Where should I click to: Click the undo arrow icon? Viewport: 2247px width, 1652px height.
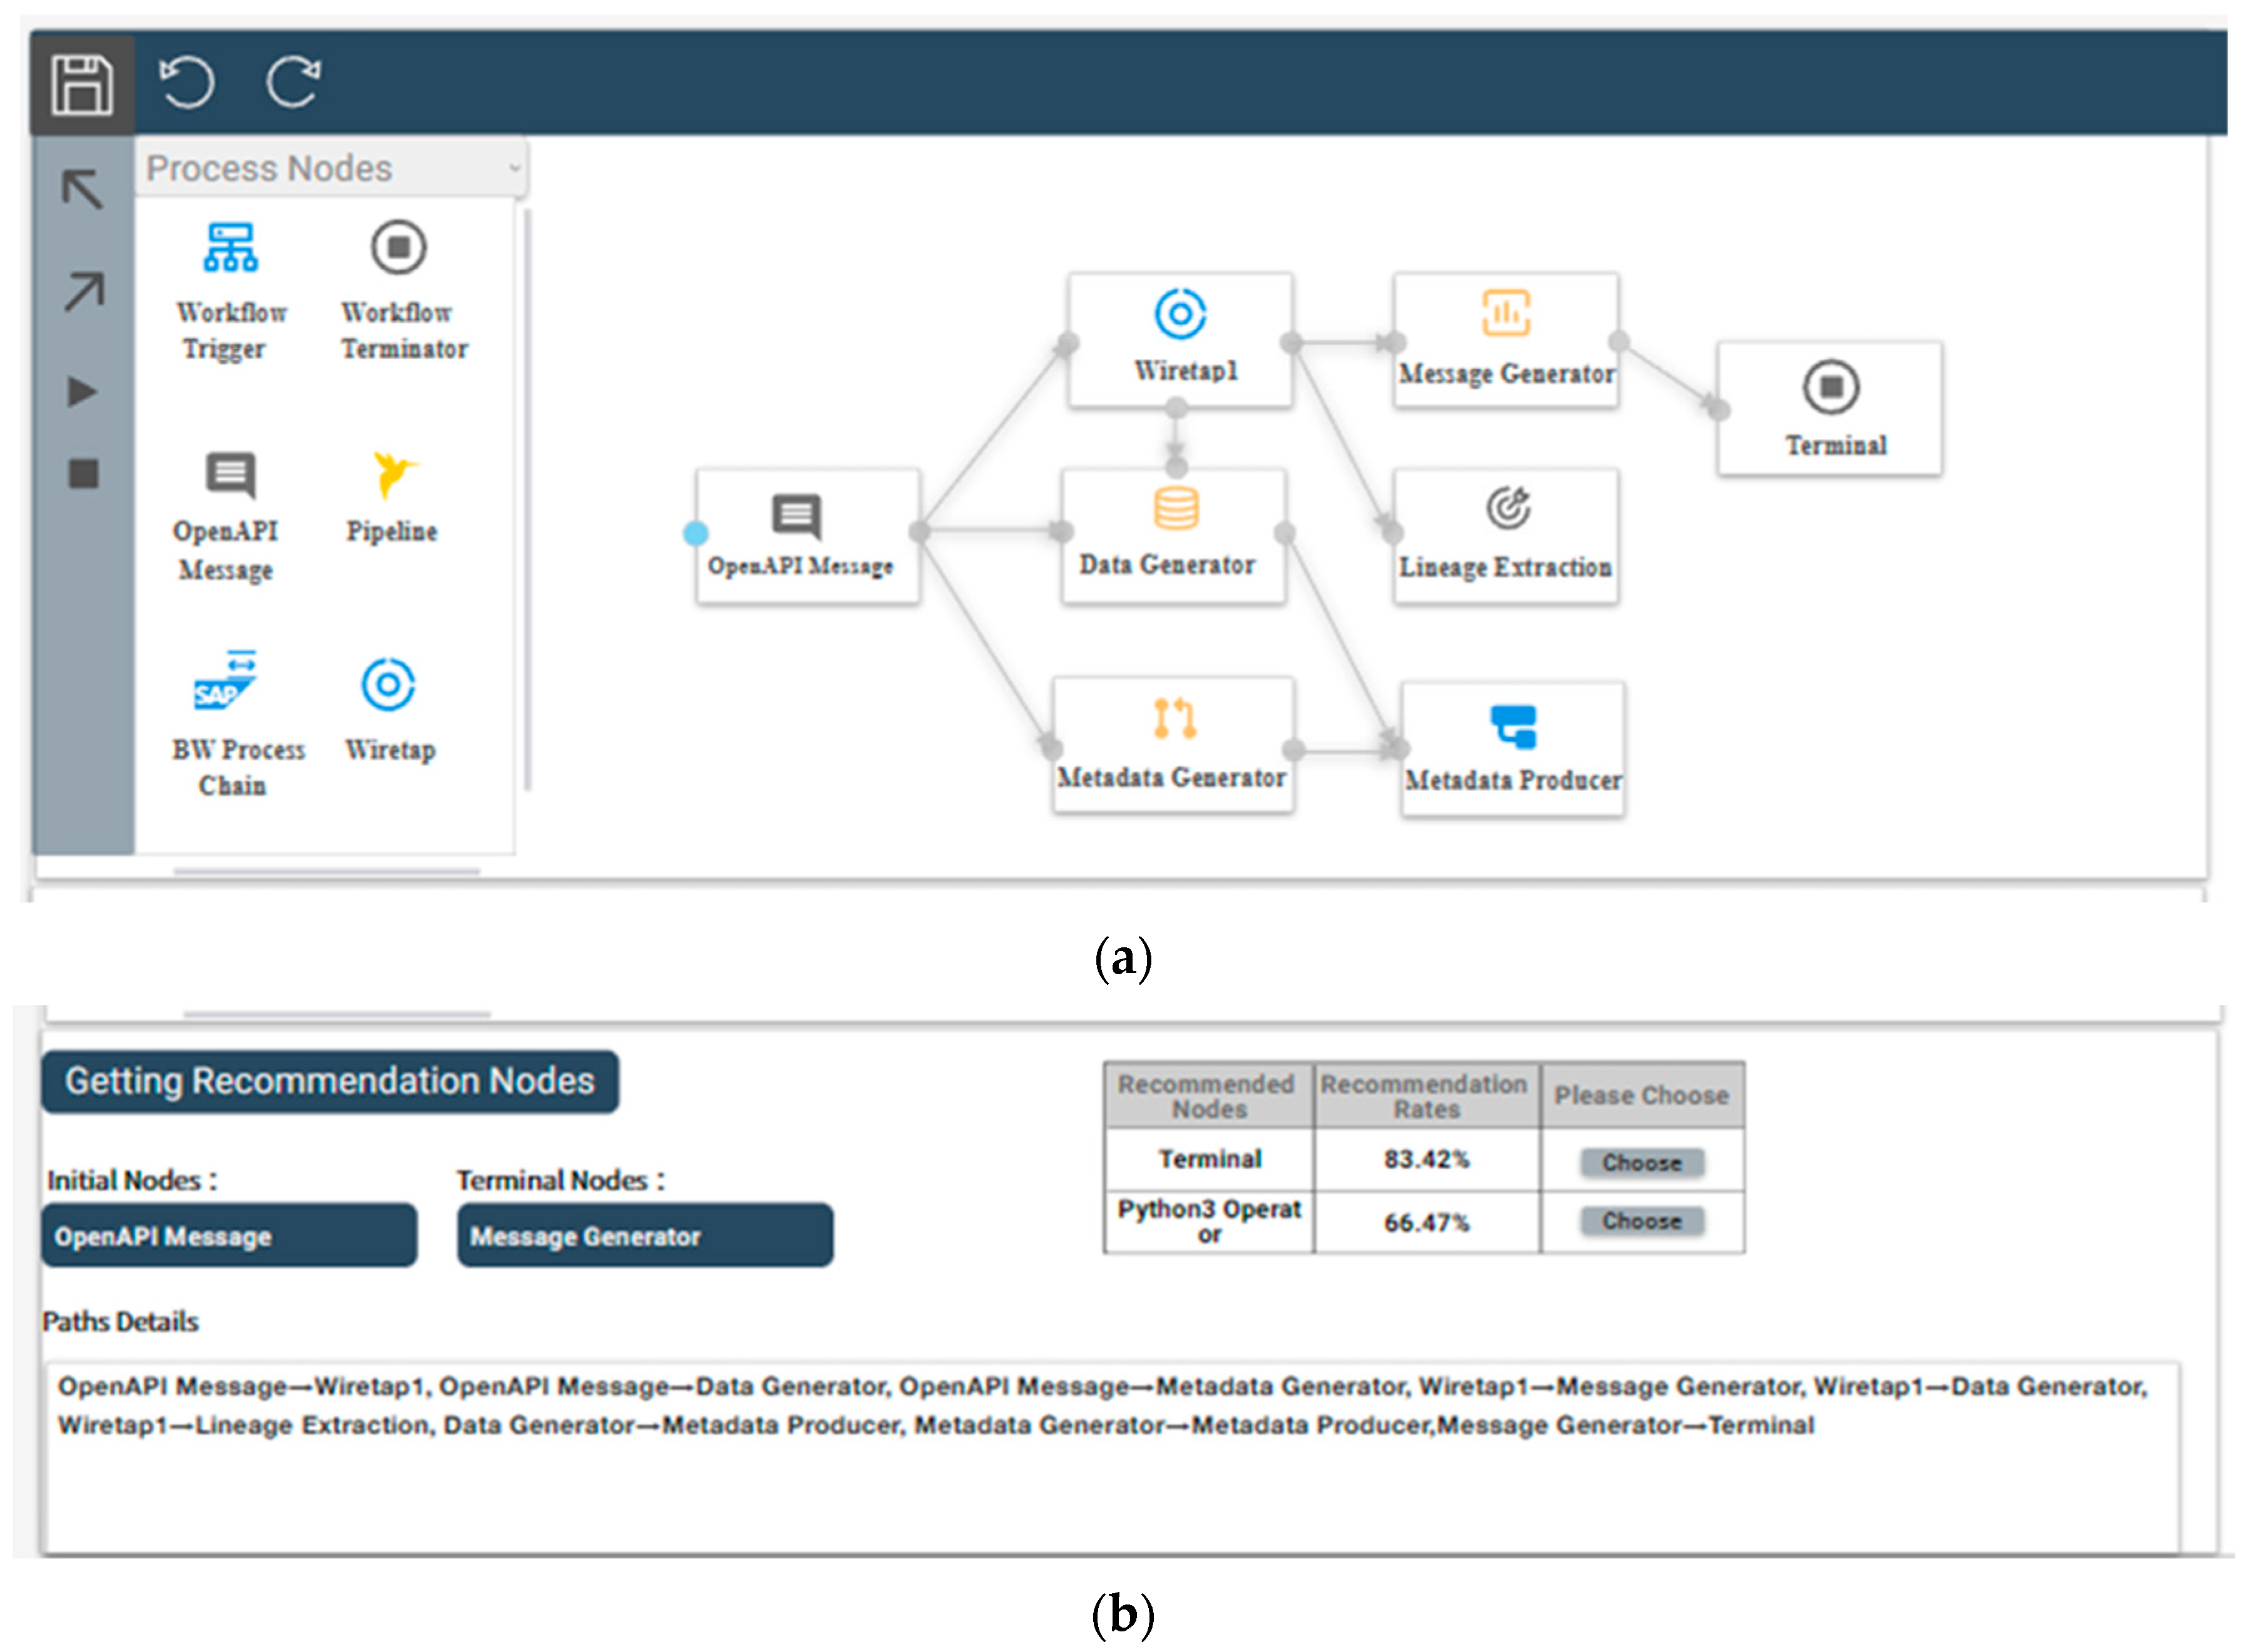pos(187,82)
